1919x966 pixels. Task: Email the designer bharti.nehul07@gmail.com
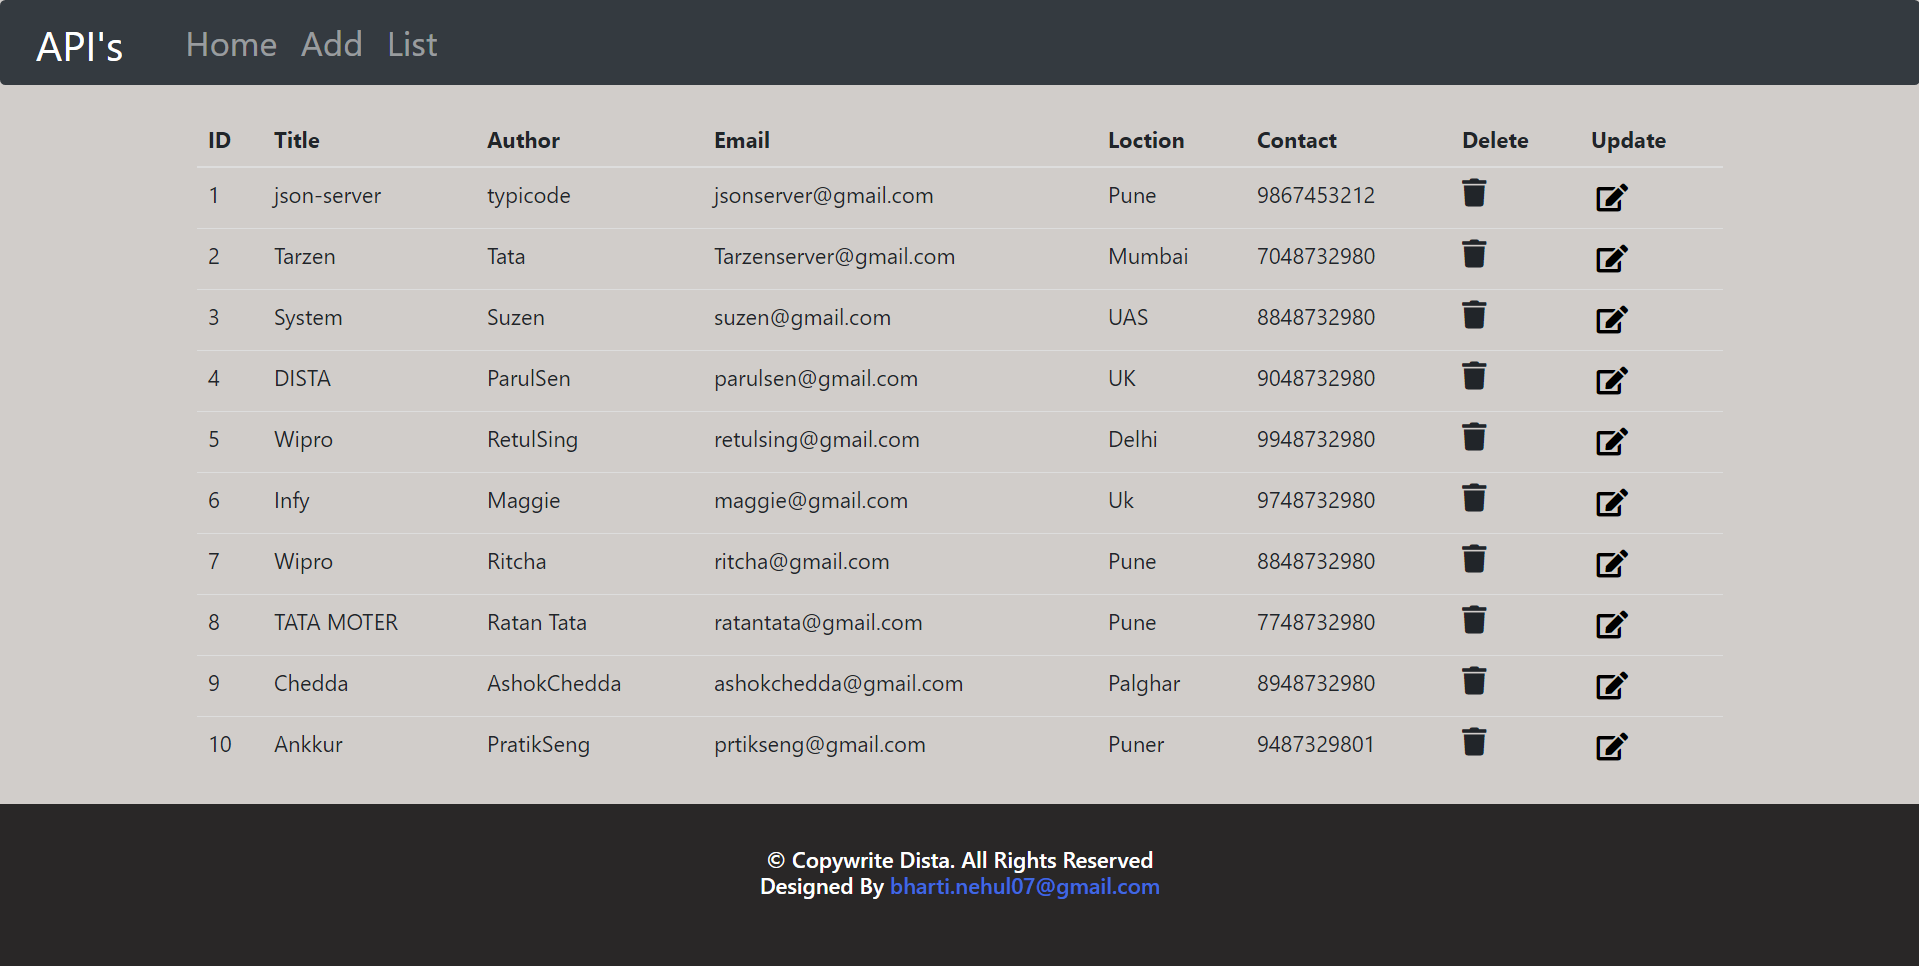point(1024,886)
